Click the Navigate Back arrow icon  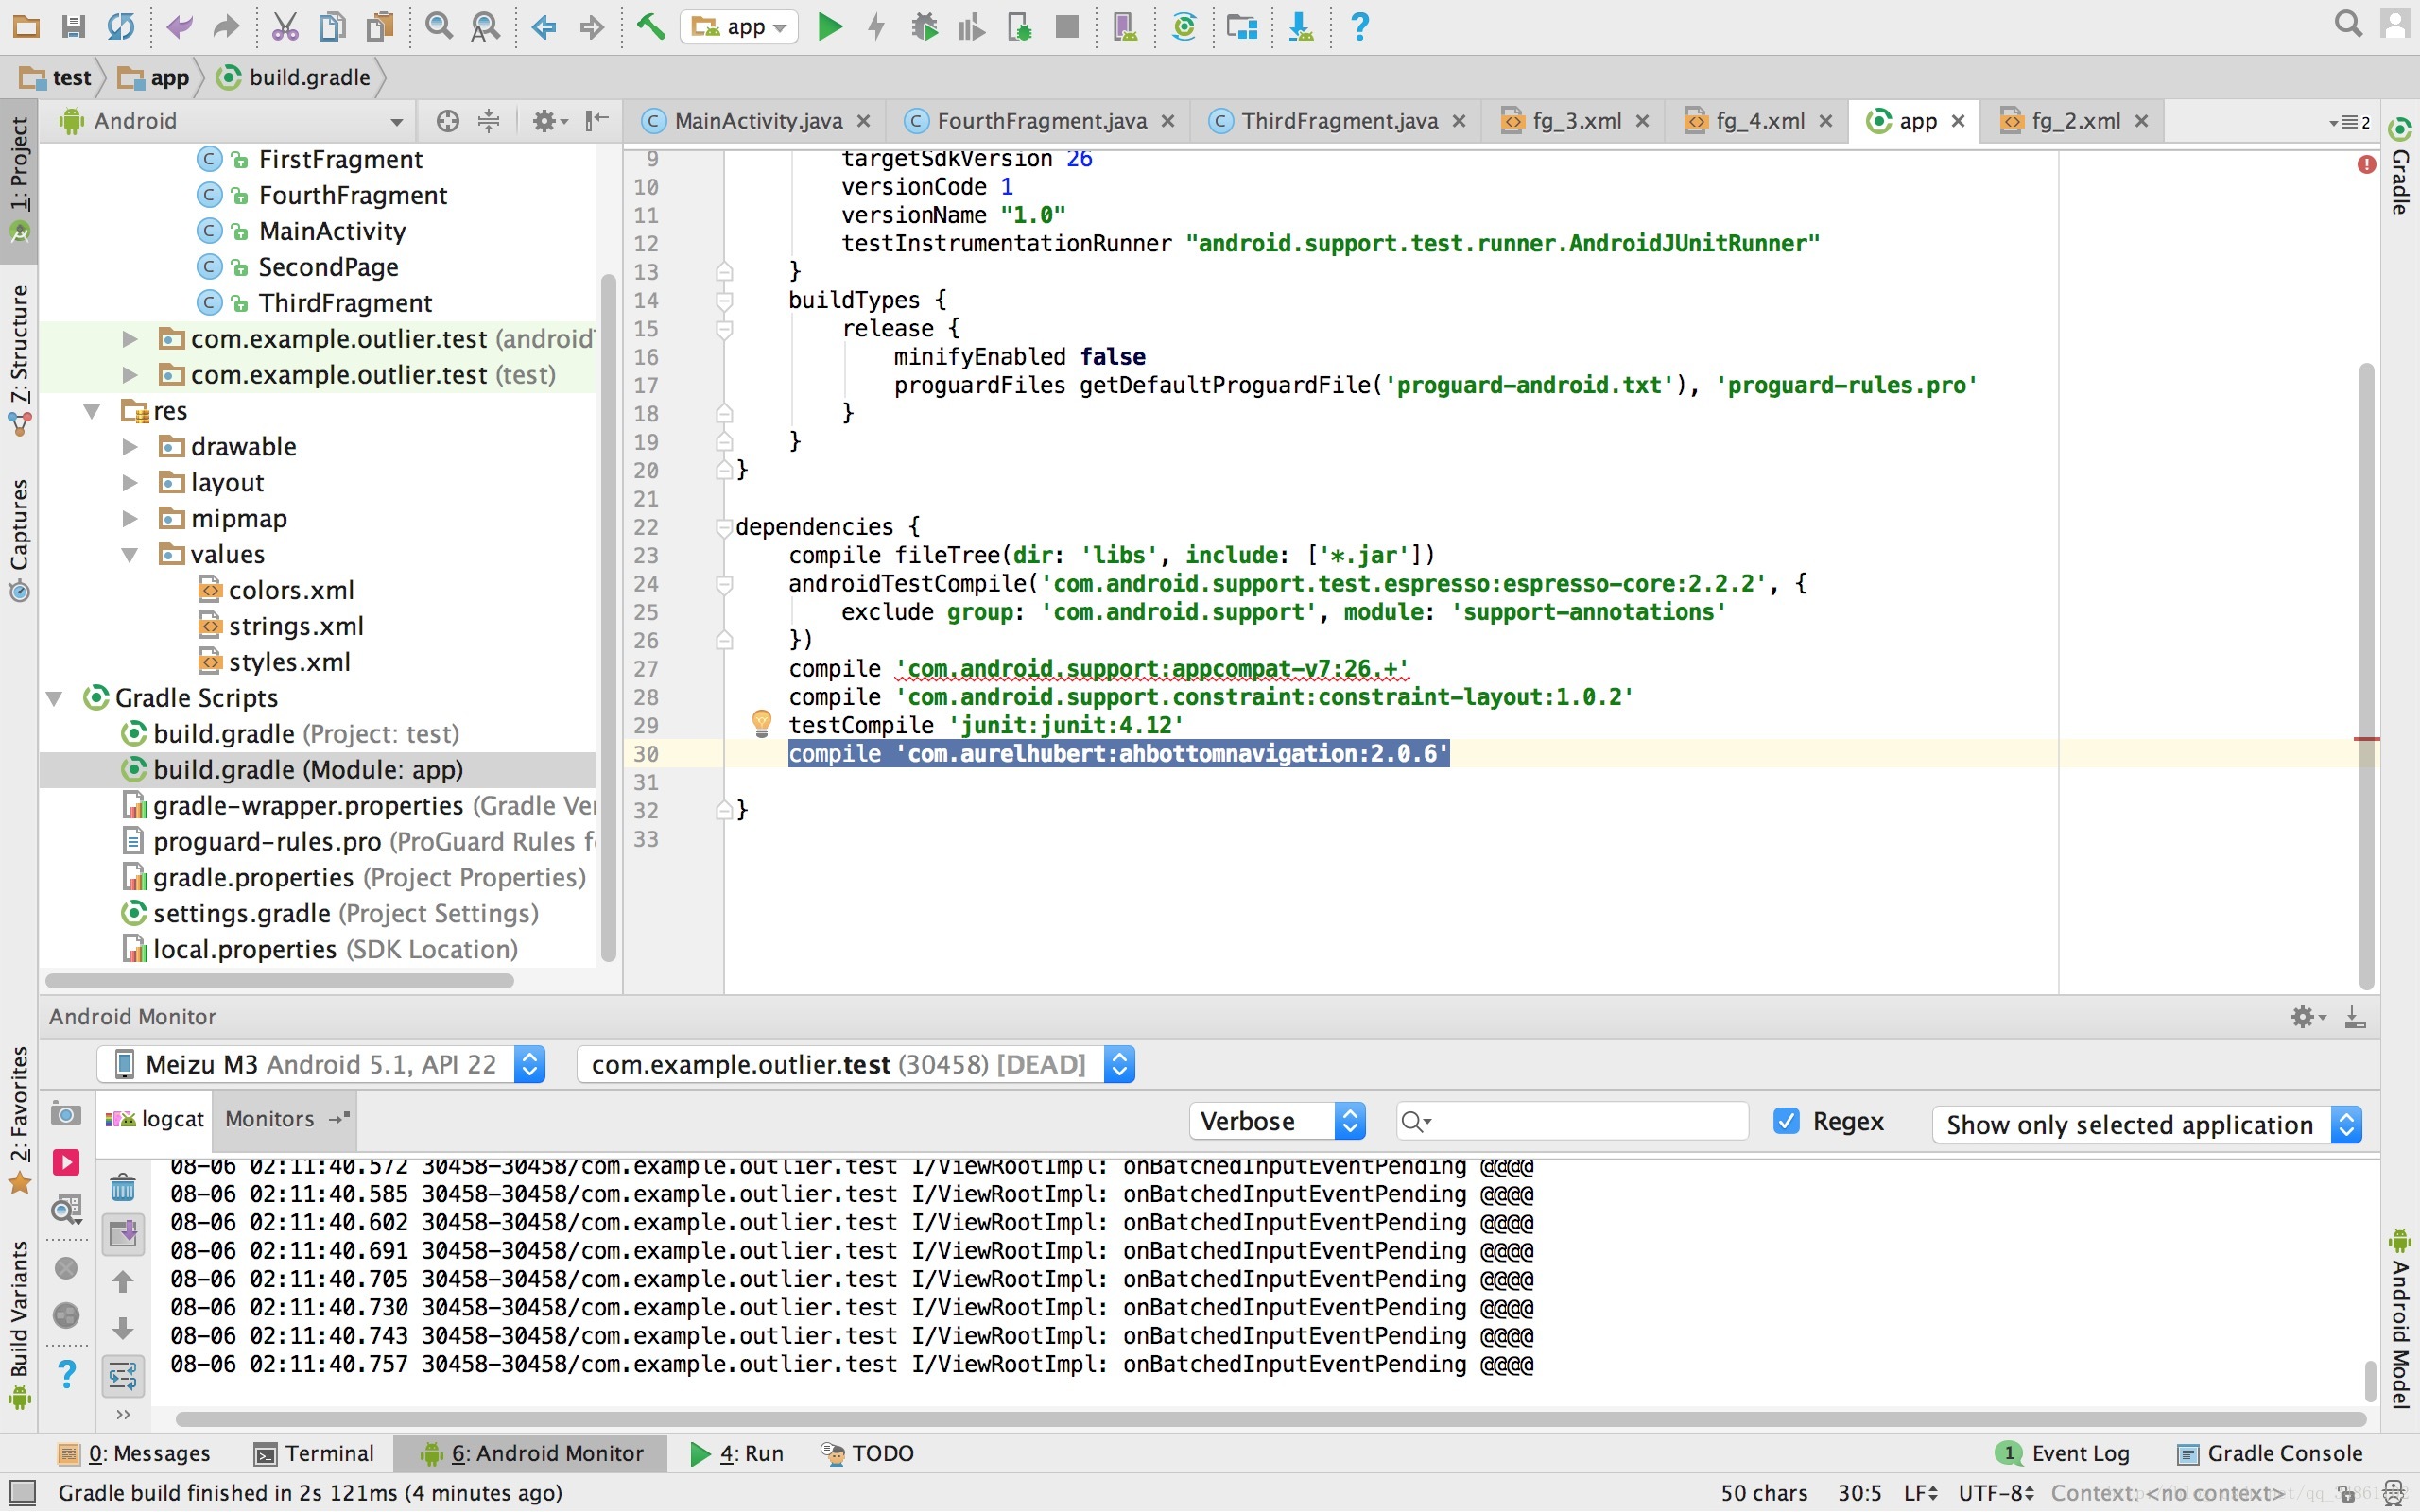[x=544, y=26]
